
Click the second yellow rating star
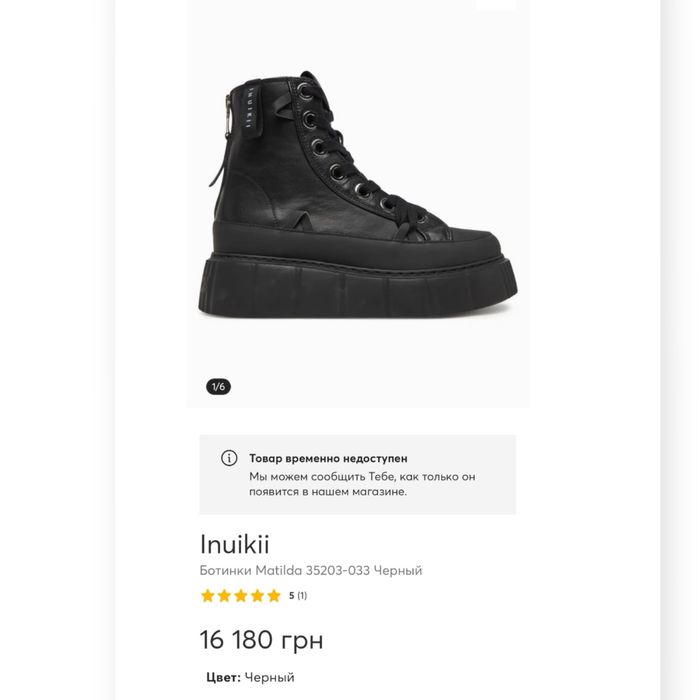224,596
